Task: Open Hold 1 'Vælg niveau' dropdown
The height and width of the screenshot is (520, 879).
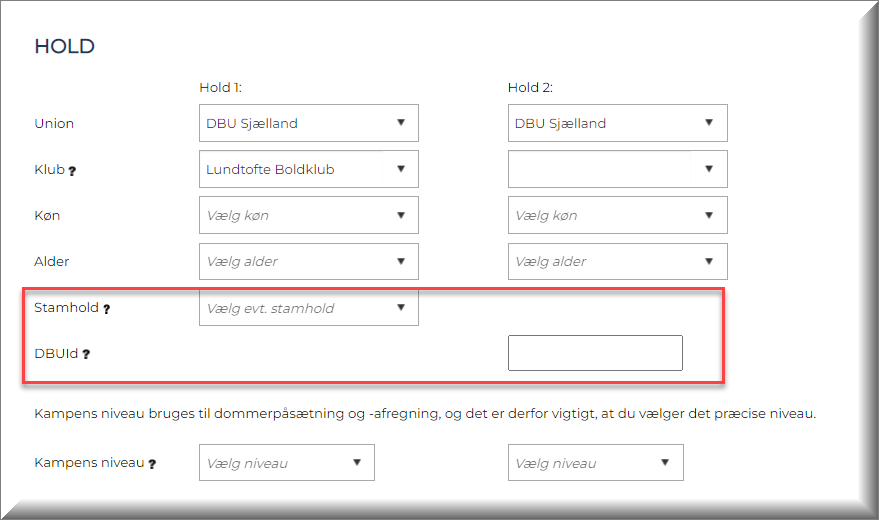Action: [286, 463]
